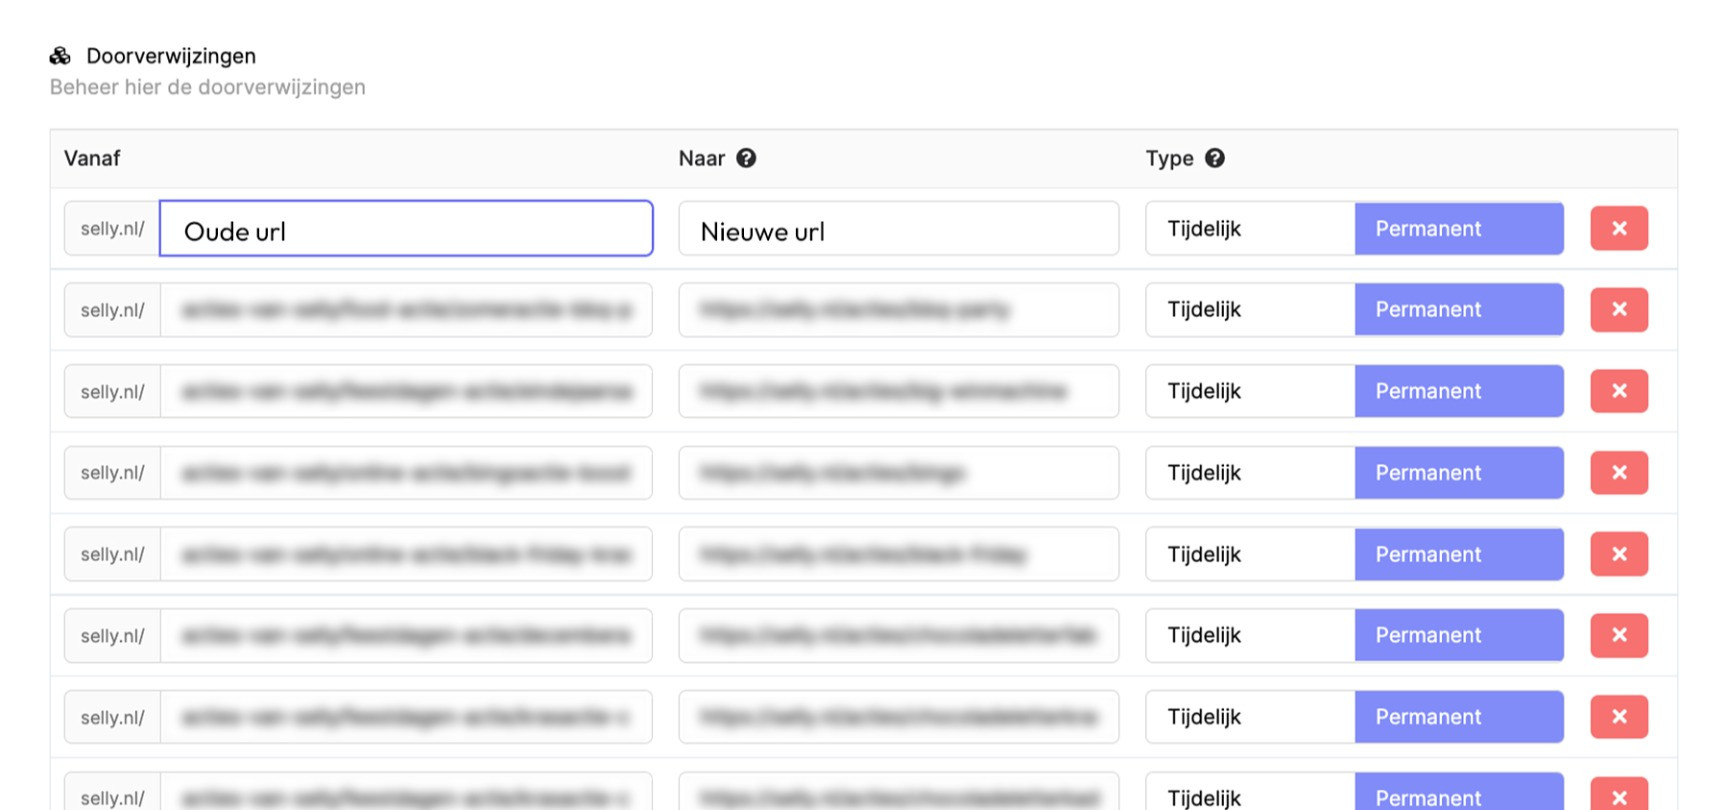Remove the fourth redirect row via red X
The width and height of the screenshot is (1728, 810).
click(x=1618, y=473)
